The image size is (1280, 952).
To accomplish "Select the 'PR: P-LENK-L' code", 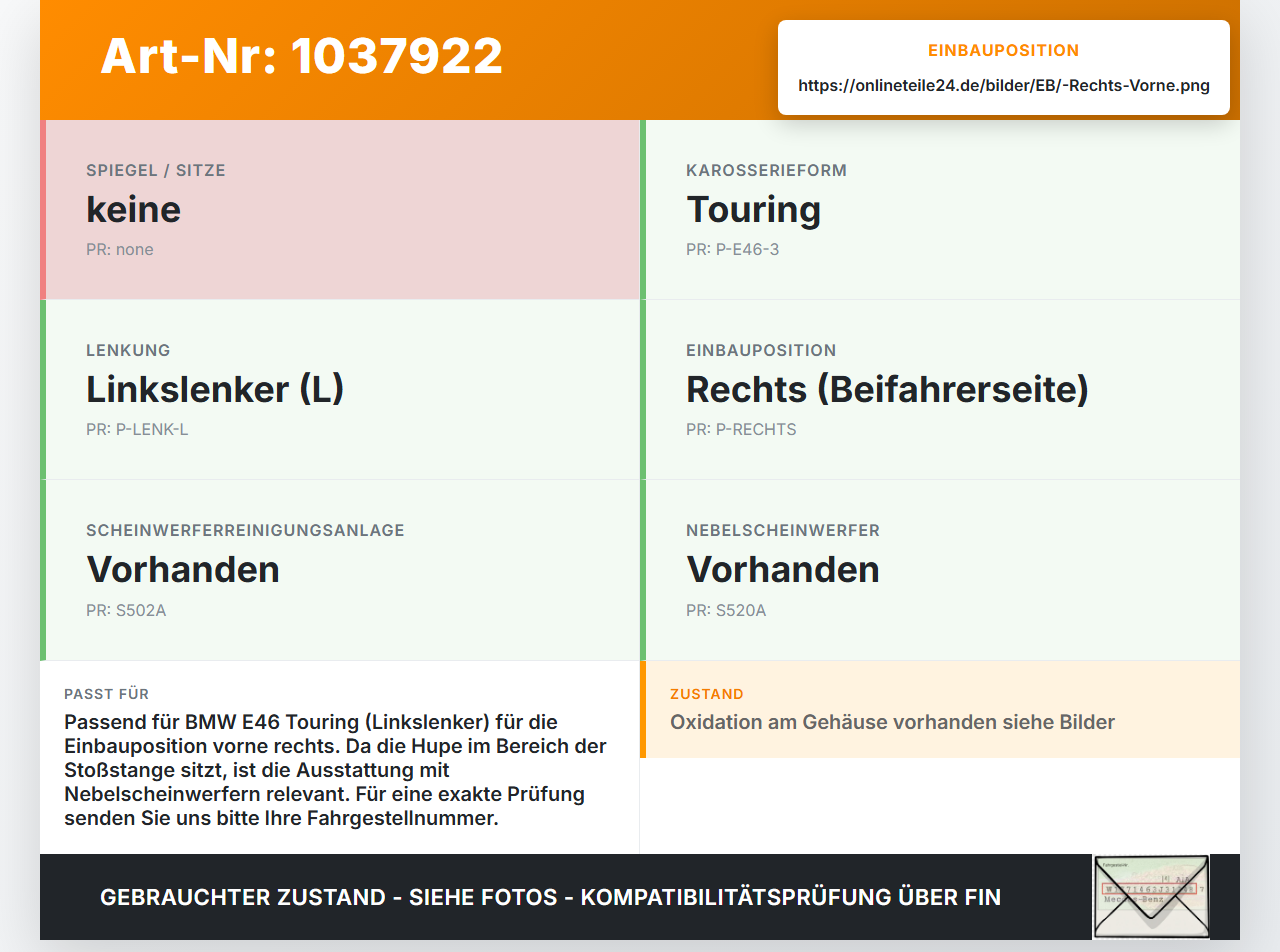I will [x=137, y=430].
